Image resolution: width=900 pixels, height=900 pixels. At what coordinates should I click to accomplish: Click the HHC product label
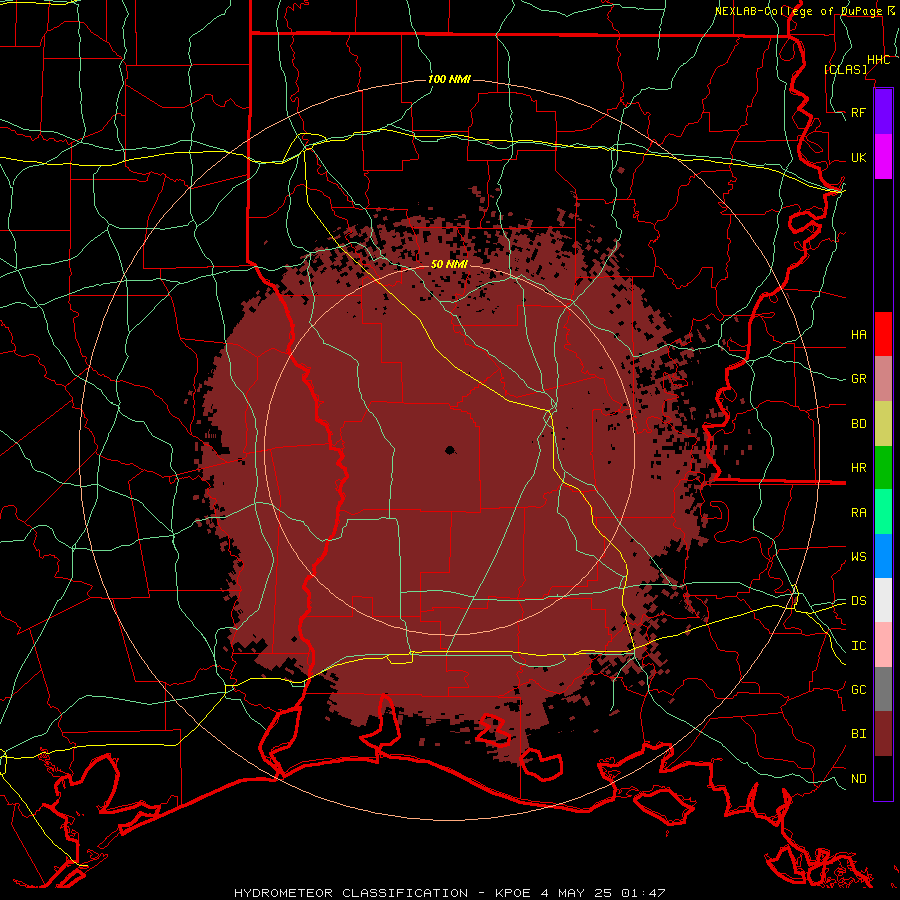(x=879, y=60)
